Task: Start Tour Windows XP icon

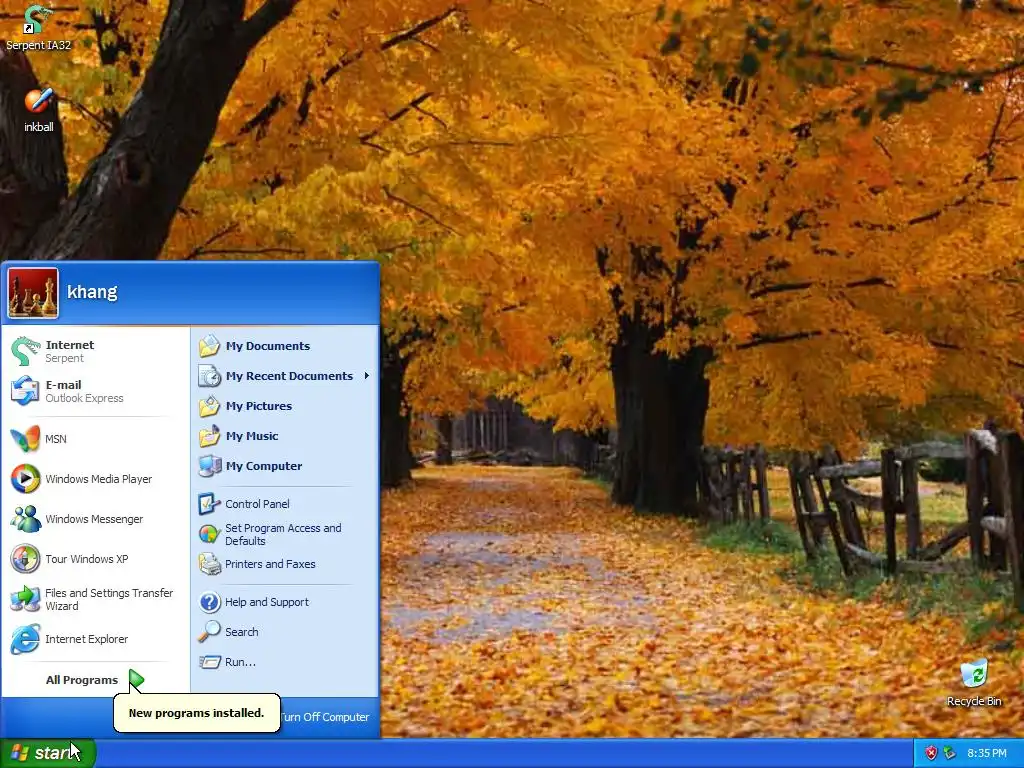Action: (x=25, y=559)
